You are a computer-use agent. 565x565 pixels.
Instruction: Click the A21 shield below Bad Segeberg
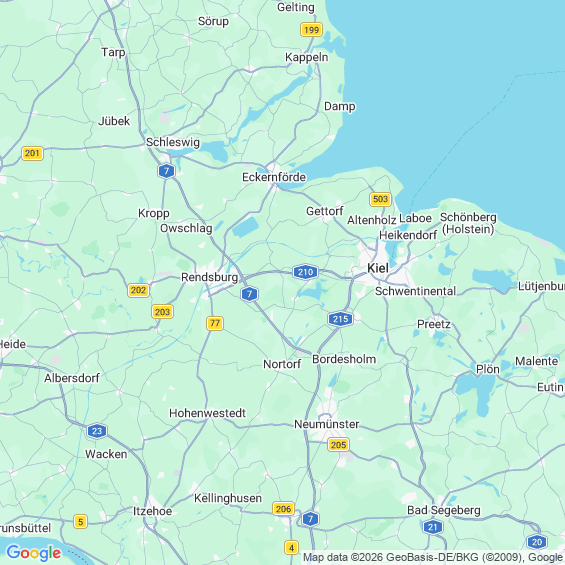(x=433, y=527)
